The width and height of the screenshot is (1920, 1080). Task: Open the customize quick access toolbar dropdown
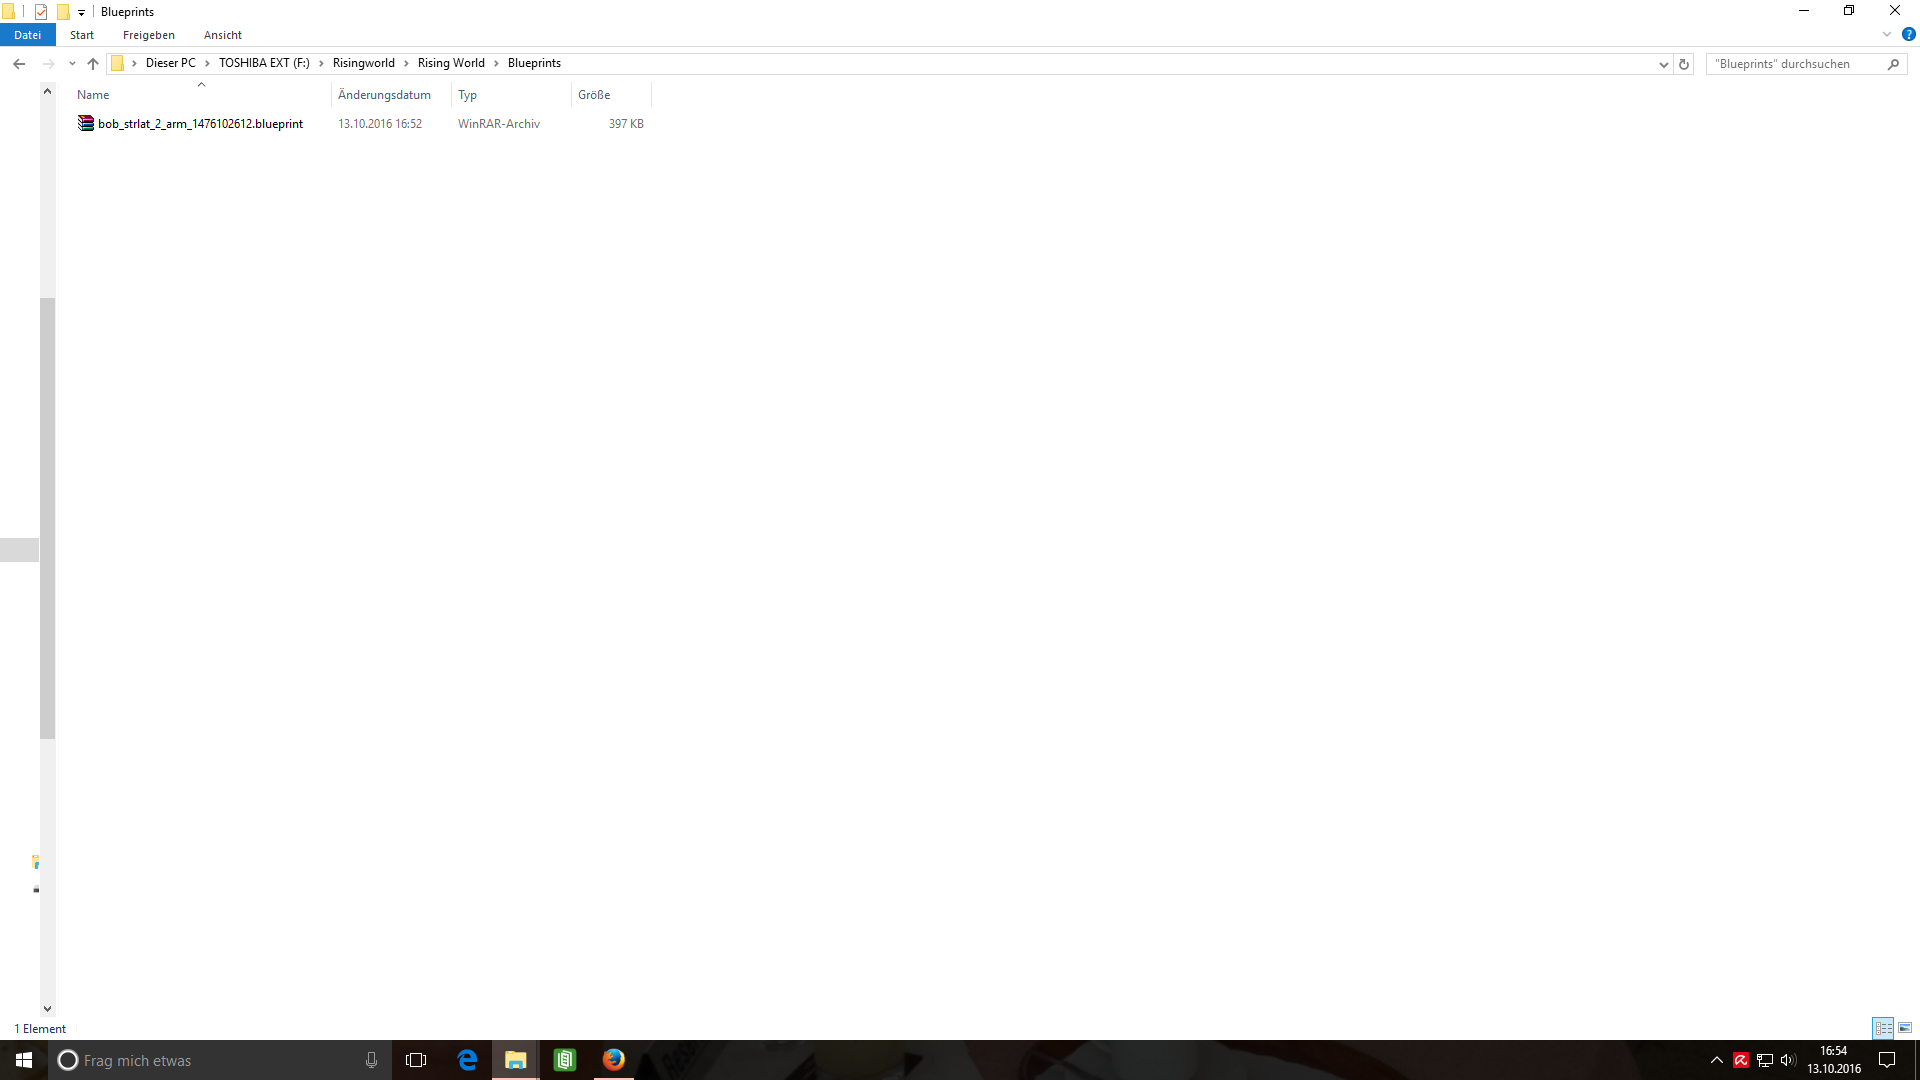click(x=82, y=13)
